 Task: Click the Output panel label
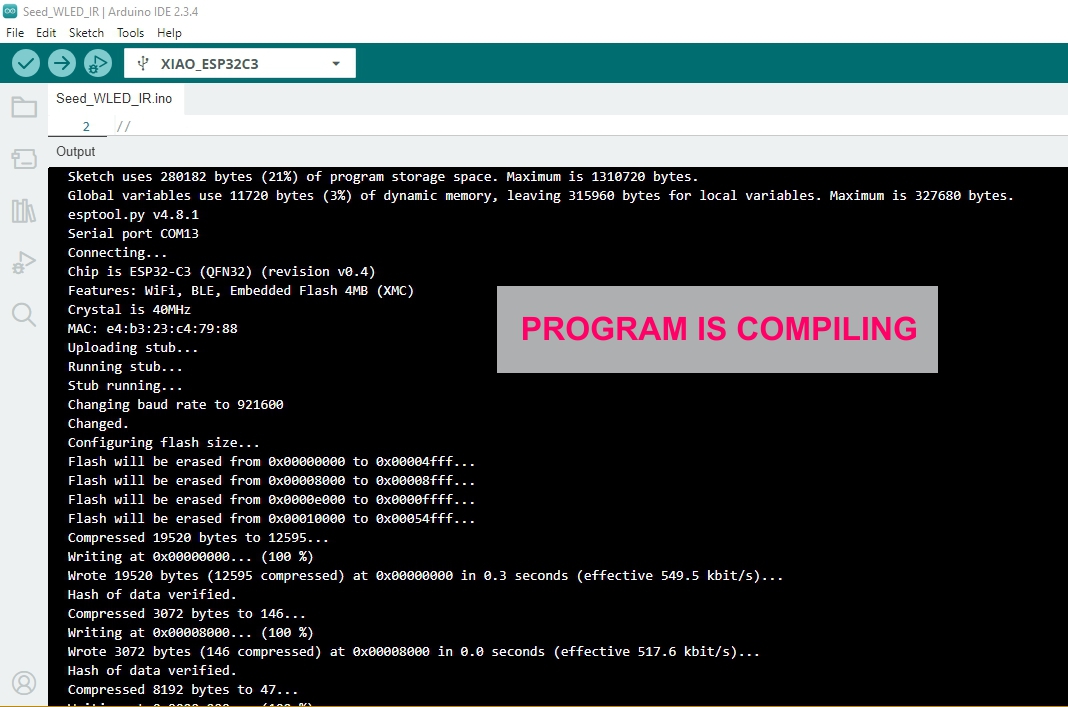click(x=76, y=151)
